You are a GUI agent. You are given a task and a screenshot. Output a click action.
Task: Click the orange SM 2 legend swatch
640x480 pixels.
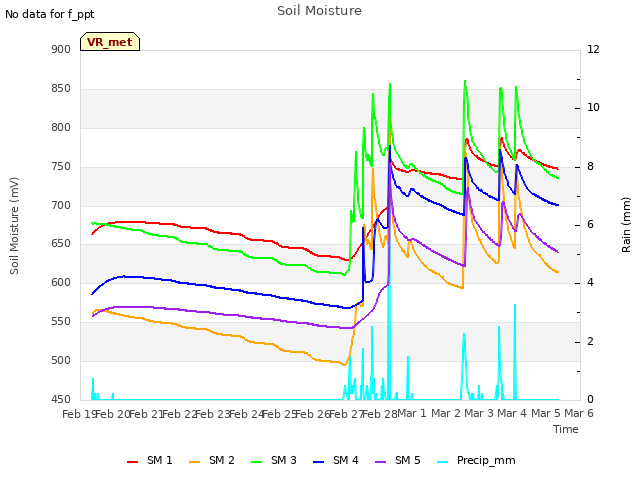(195, 462)
